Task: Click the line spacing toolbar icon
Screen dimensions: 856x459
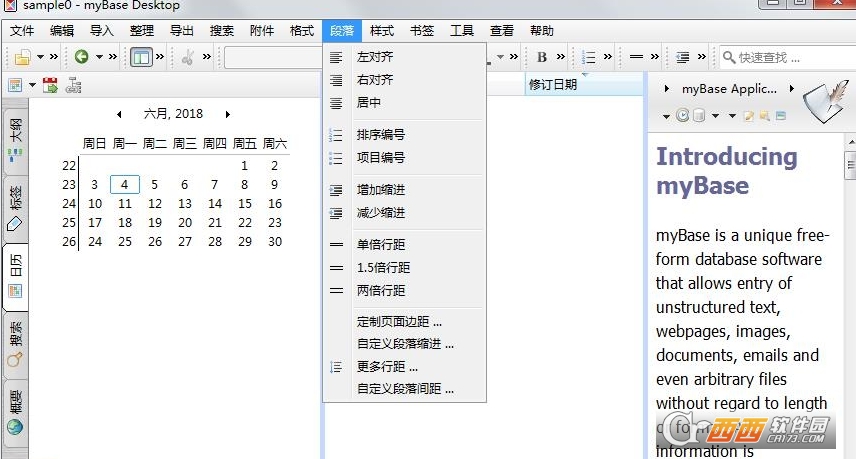Action: click(636, 57)
